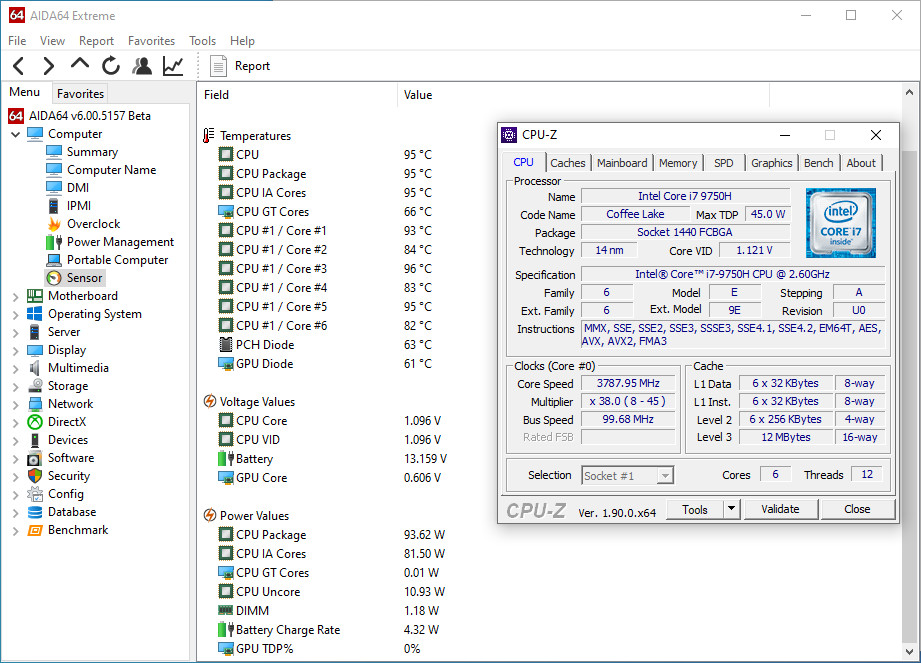Image resolution: width=921 pixels, height=663 pixels.
Task: Expand the Network node
Action: [16, 405]
